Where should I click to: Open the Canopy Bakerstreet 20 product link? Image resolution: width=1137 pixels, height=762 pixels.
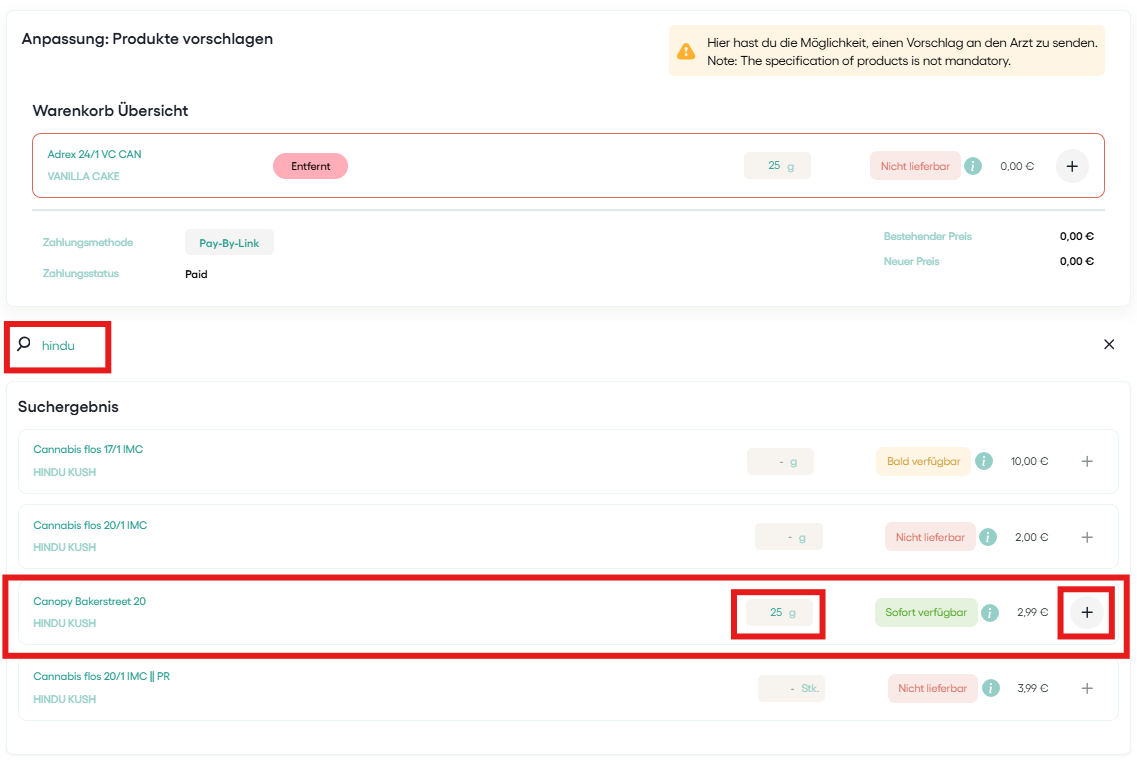click(89, 601)
